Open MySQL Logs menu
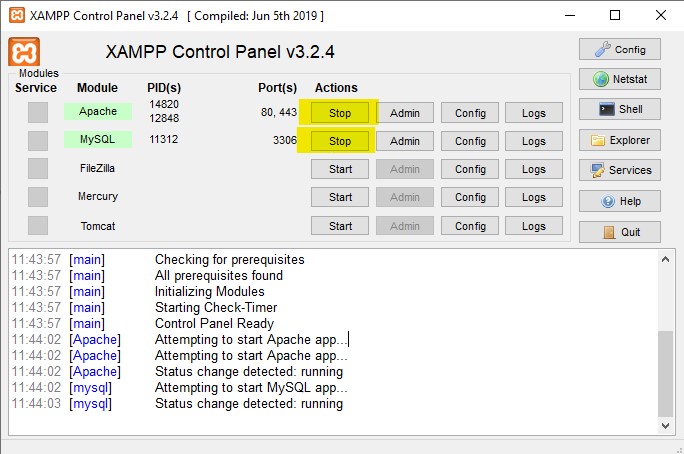This screenshot has width=684, height=454. point(534,141)
